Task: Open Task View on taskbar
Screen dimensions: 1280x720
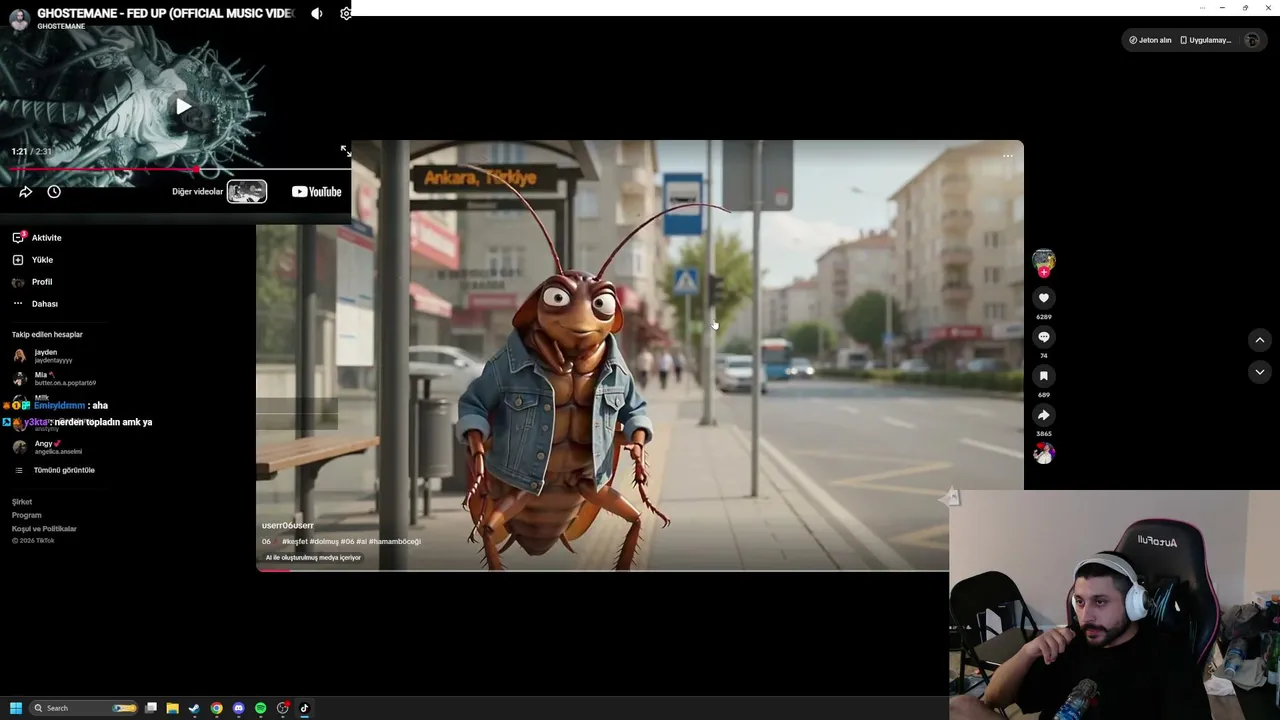Action: pos(151,708)
